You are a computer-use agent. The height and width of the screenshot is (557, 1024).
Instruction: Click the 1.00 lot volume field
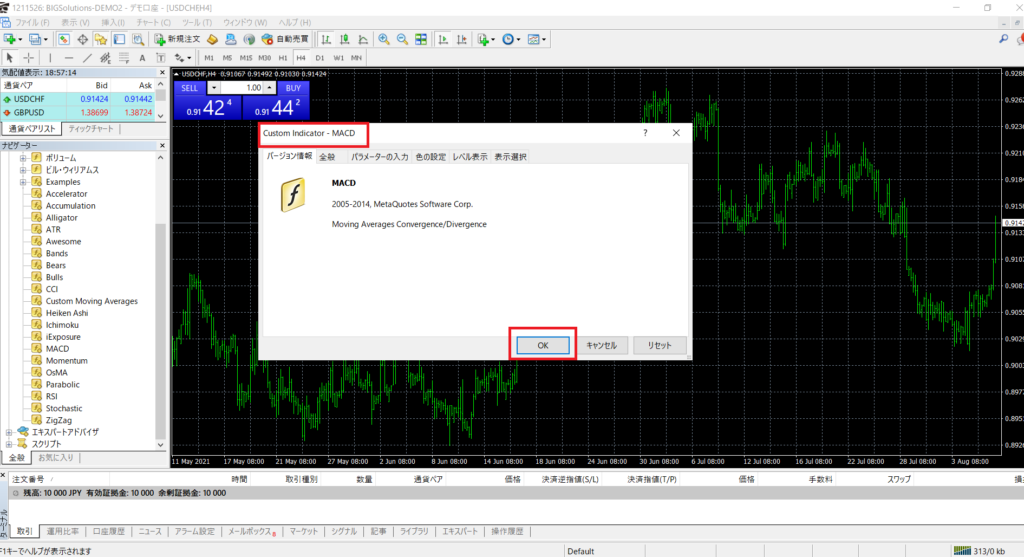point(242,88)
